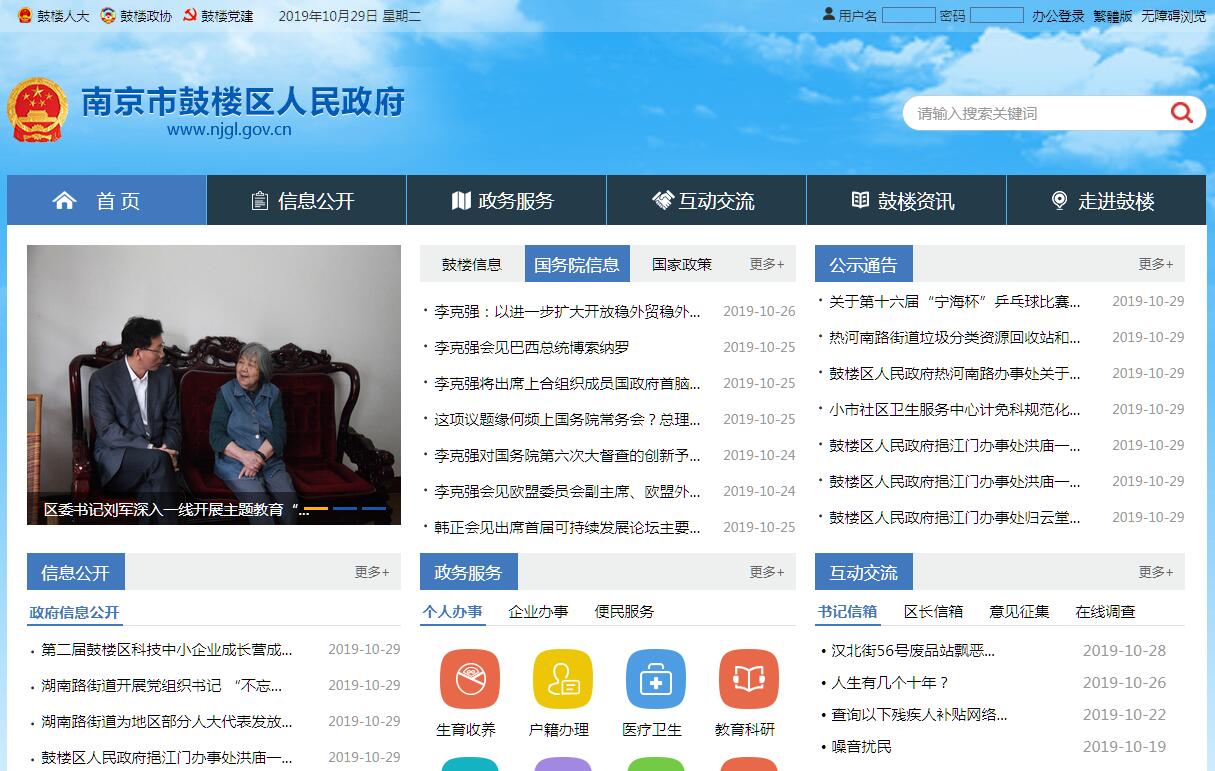
Task: Click the national emblem logo
Action: (38, 109)
